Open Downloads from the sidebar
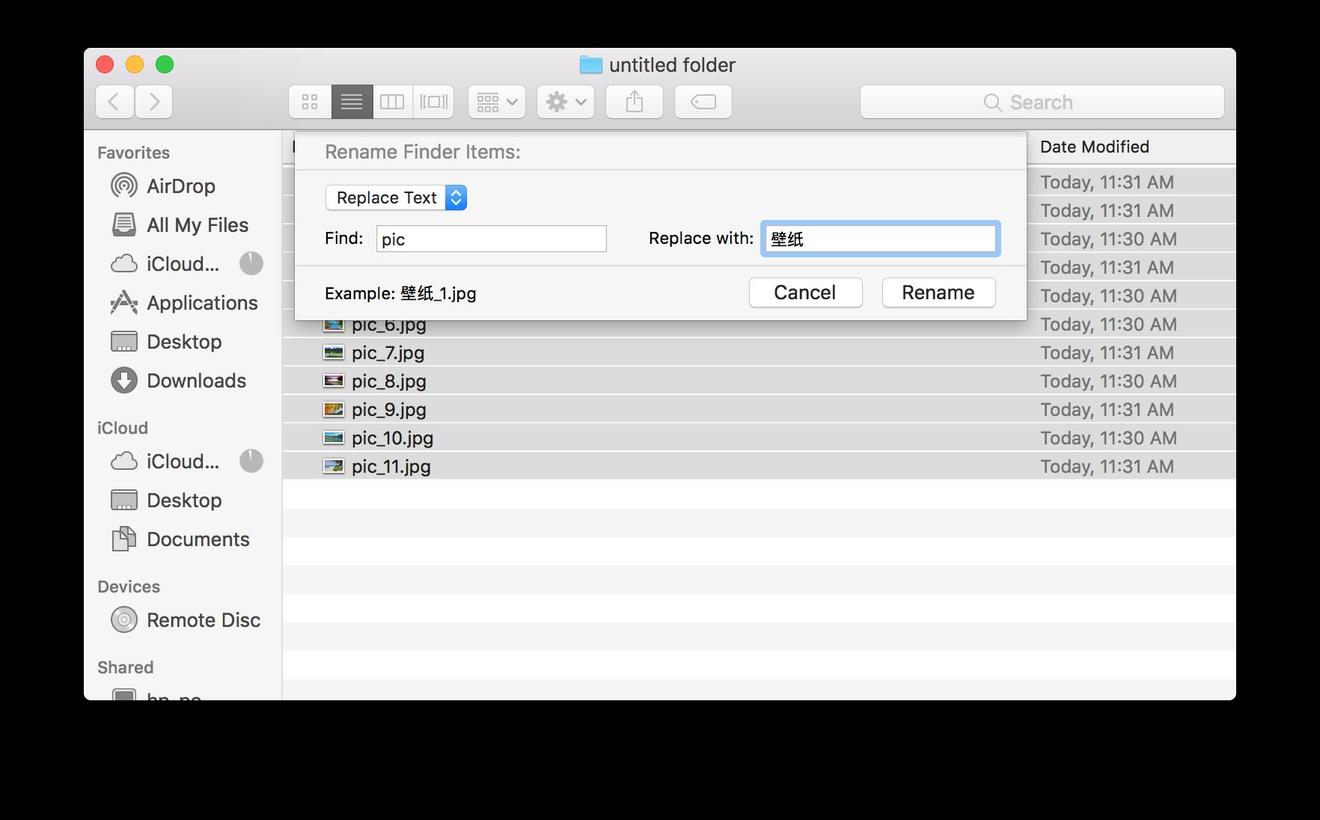Image resolution: width=1320 pixels, height=820 pixels. point(196,381)
